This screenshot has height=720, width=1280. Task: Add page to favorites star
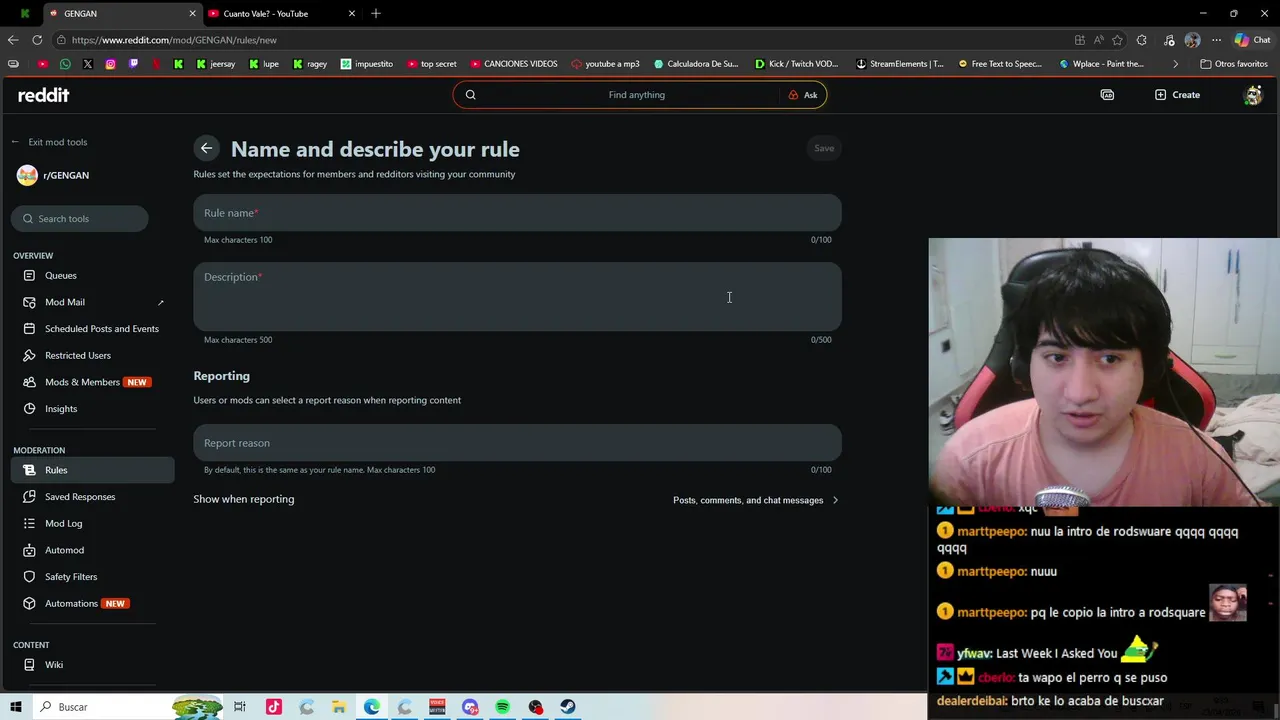click(1117, 40)
